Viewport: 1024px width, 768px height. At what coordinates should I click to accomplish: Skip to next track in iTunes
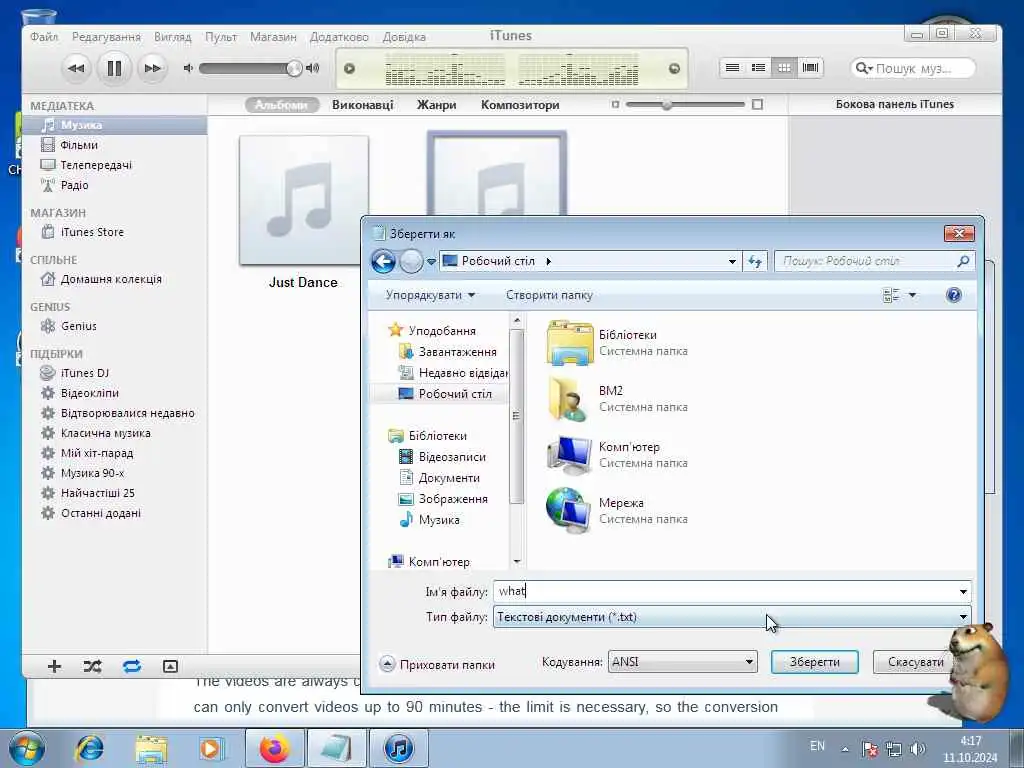click(152, 68)
